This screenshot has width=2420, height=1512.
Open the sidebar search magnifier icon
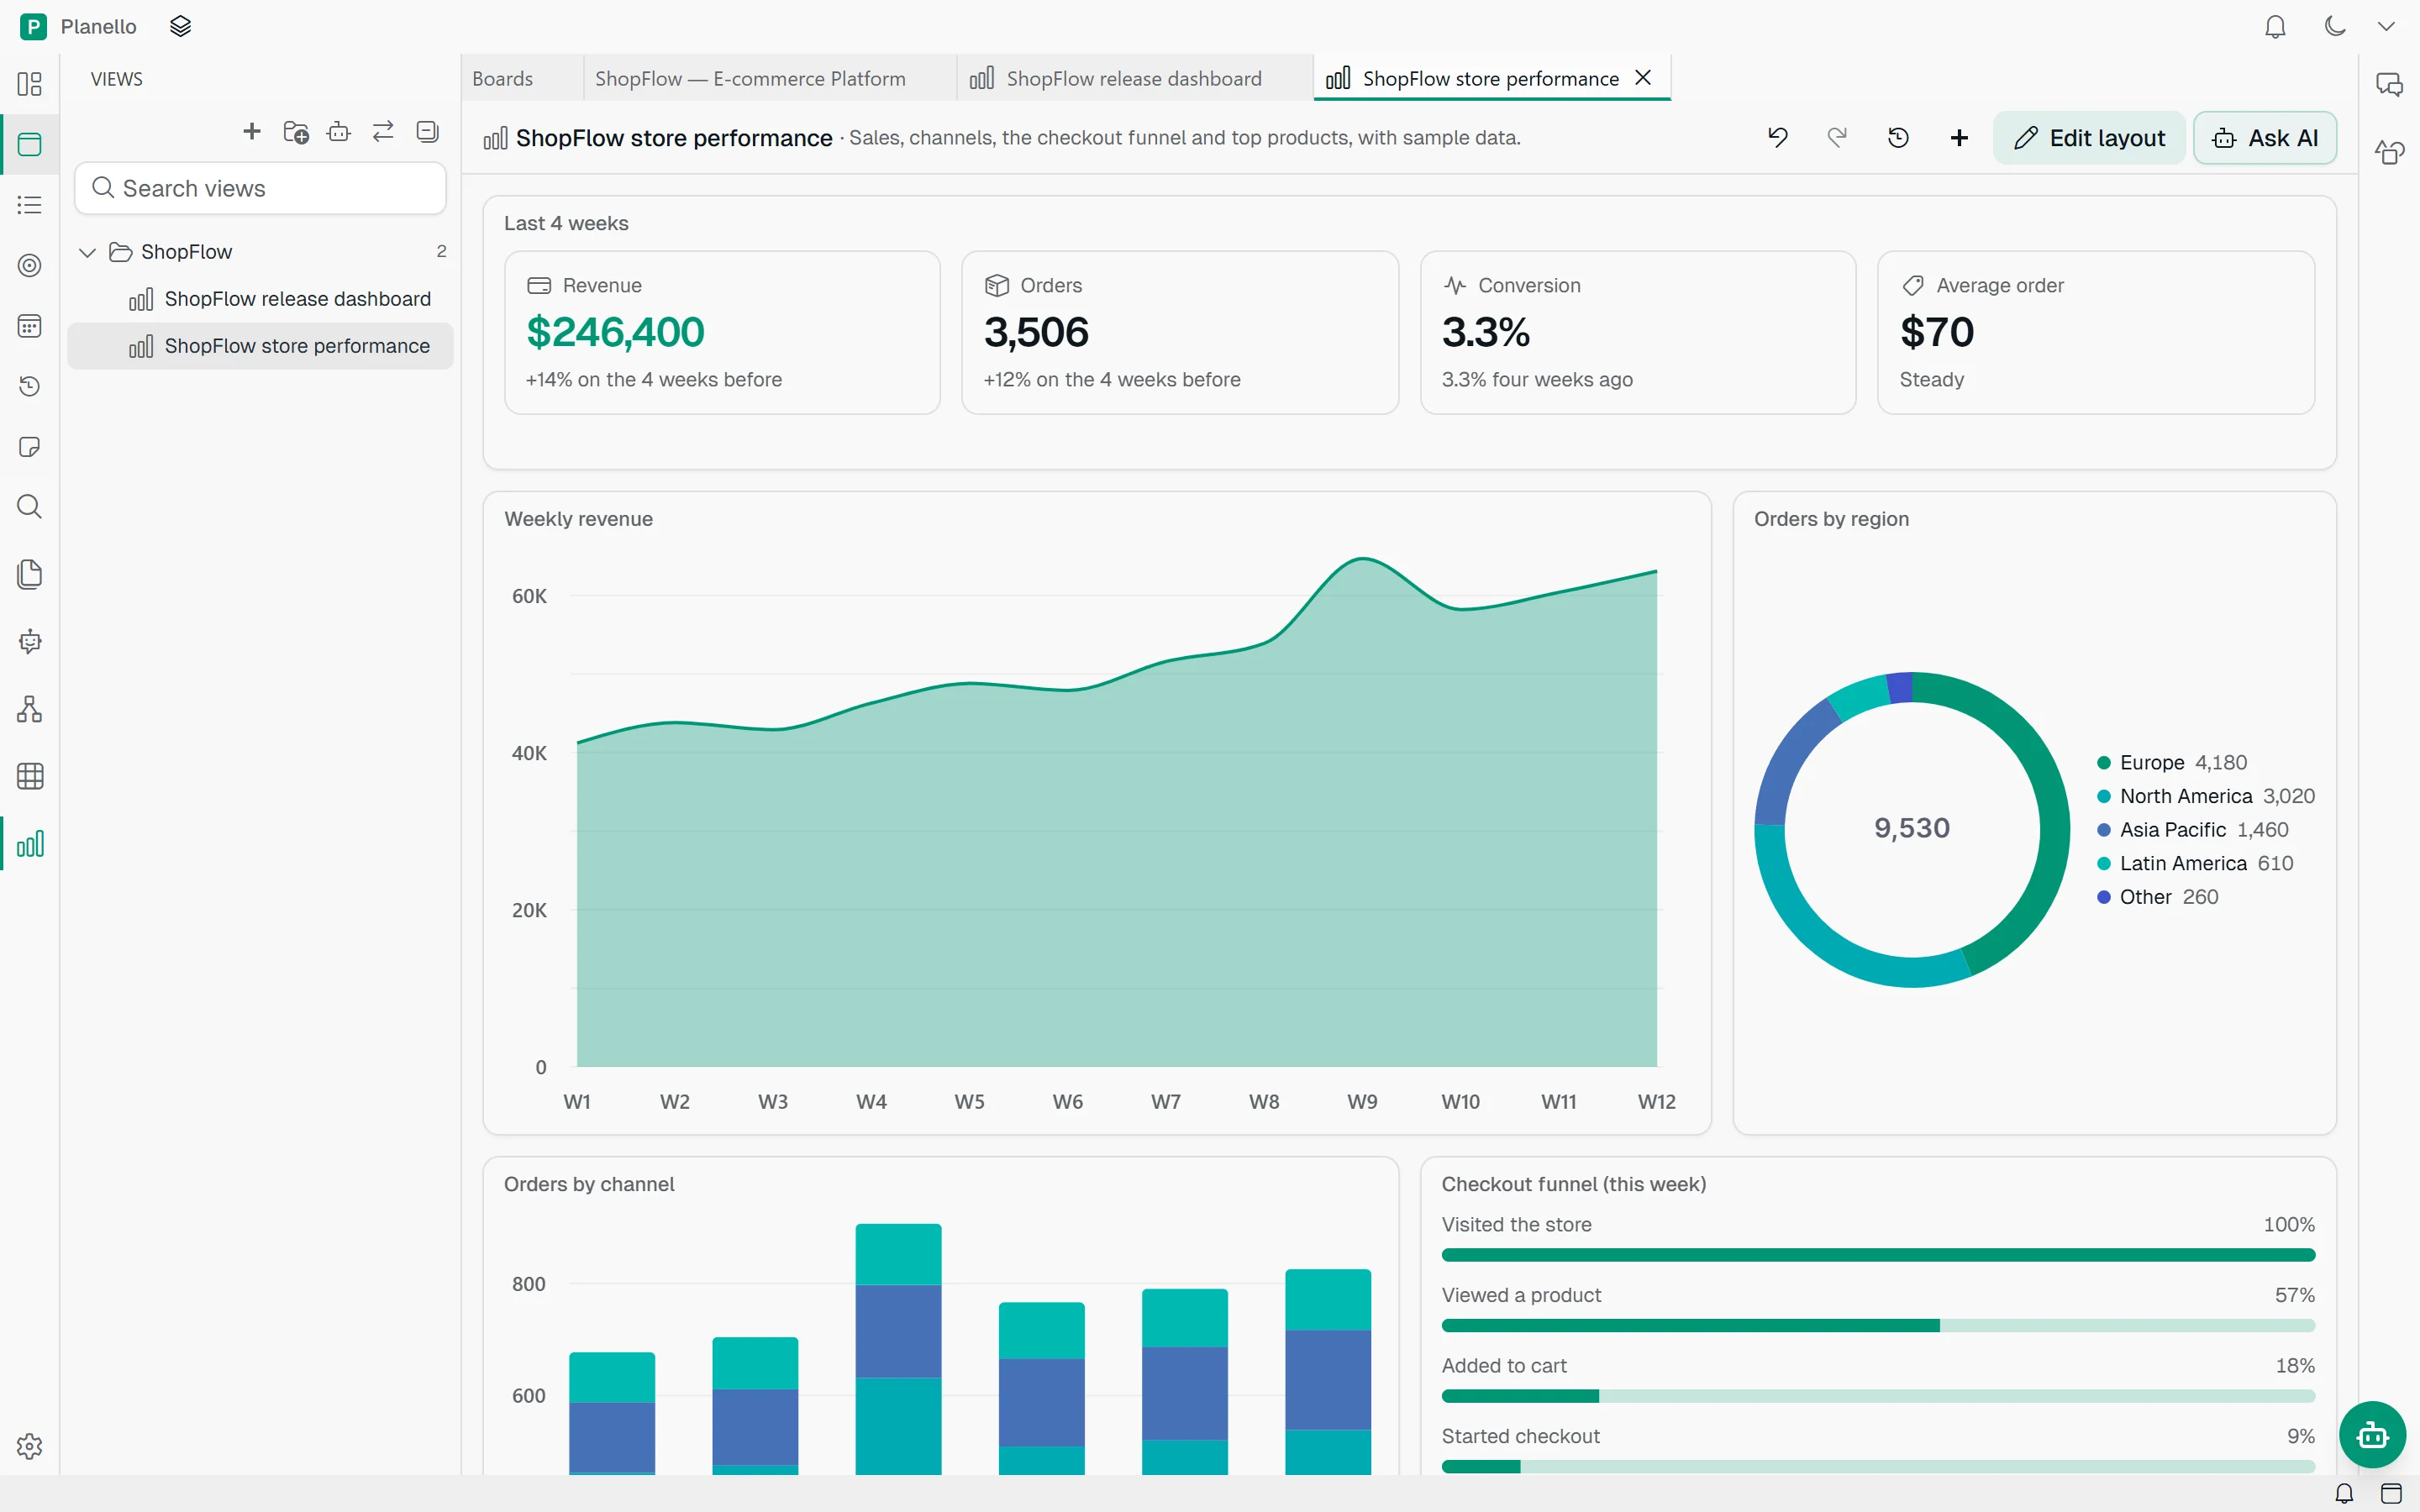point(30,507)
